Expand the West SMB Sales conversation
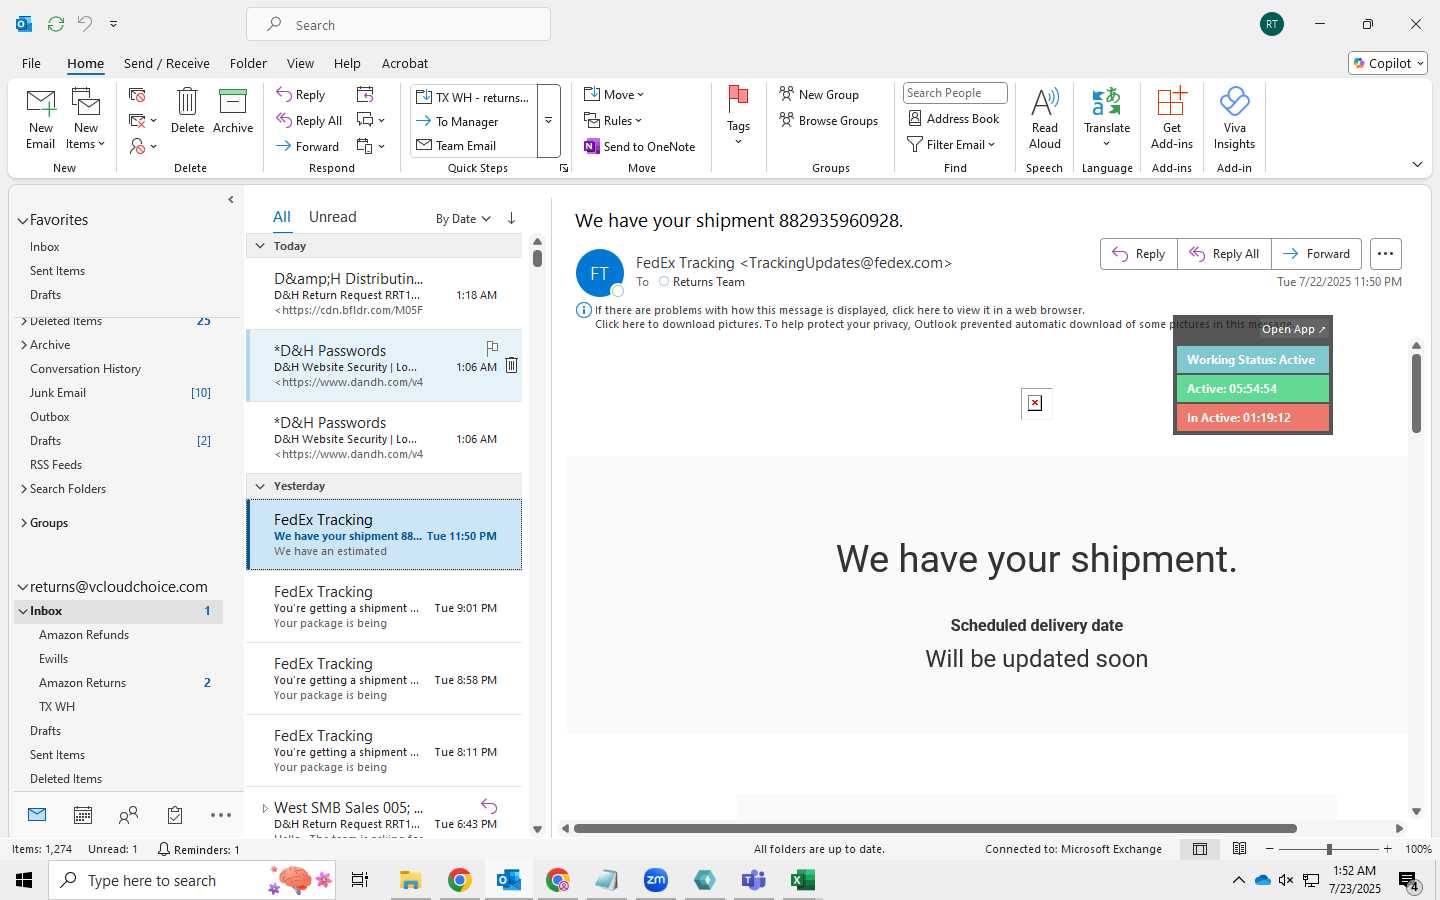This screenshot has height=900, width=1440. tap(265, 808)
